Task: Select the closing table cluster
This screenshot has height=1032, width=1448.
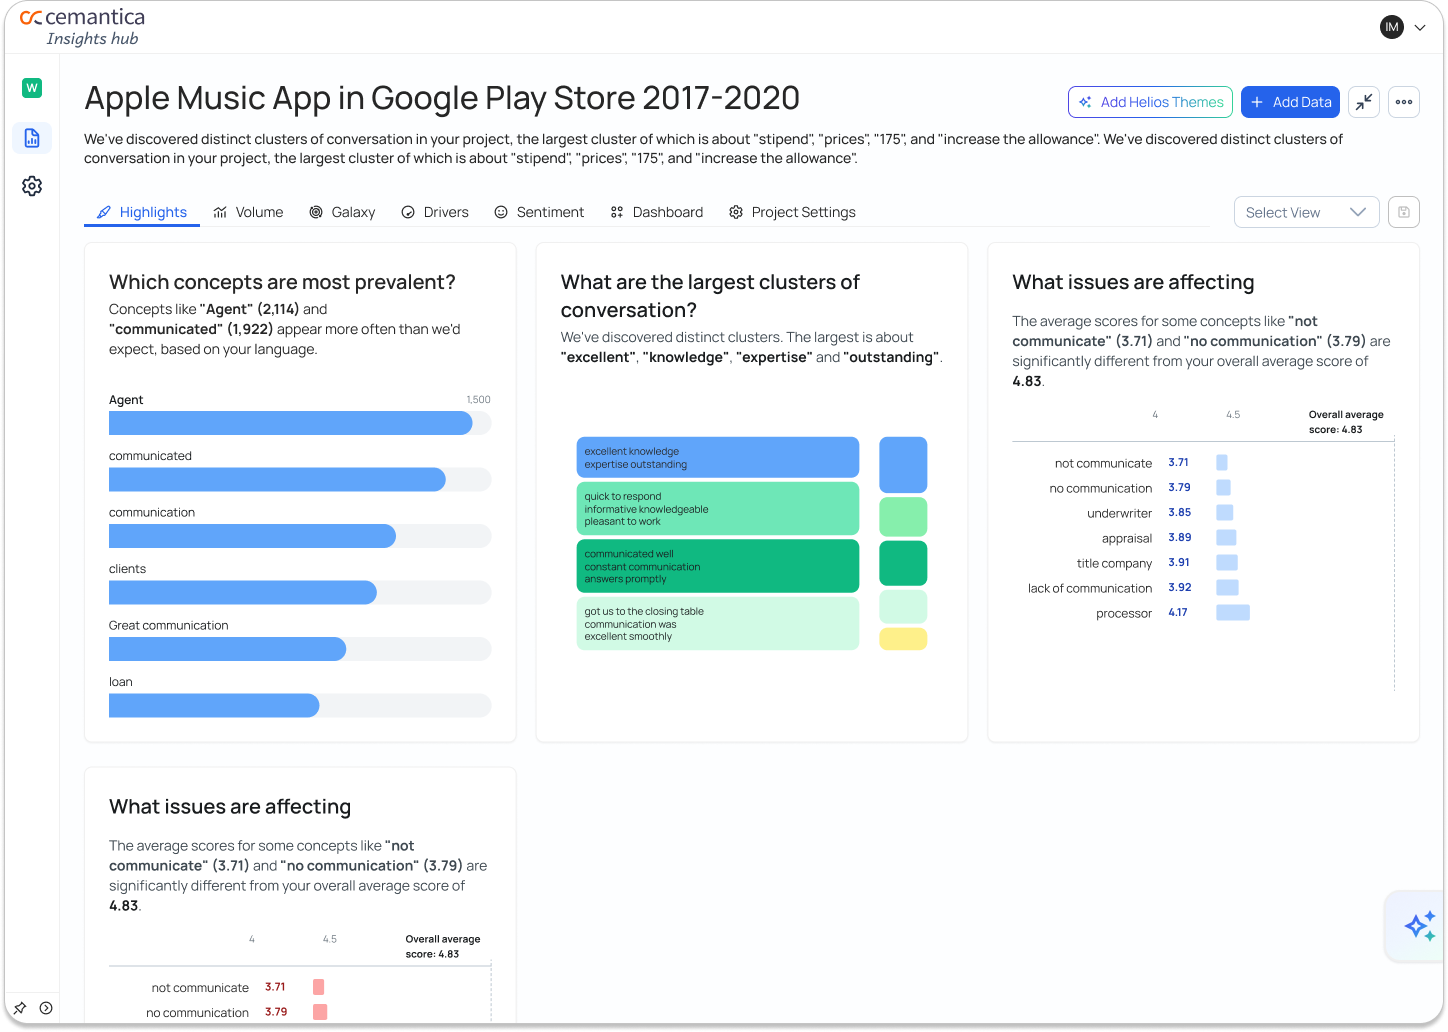Action: coord(718,624)
